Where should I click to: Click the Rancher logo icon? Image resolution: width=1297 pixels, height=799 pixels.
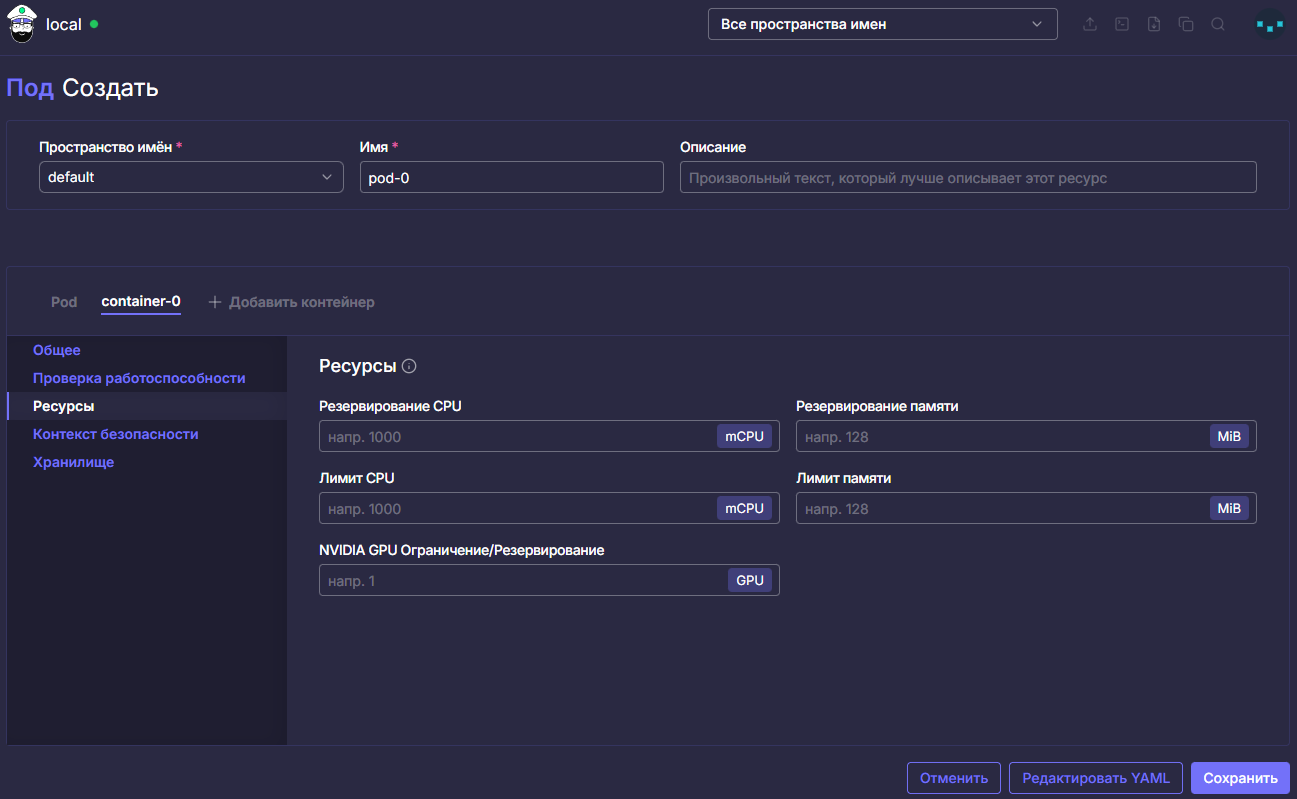[x=22, y=24]
